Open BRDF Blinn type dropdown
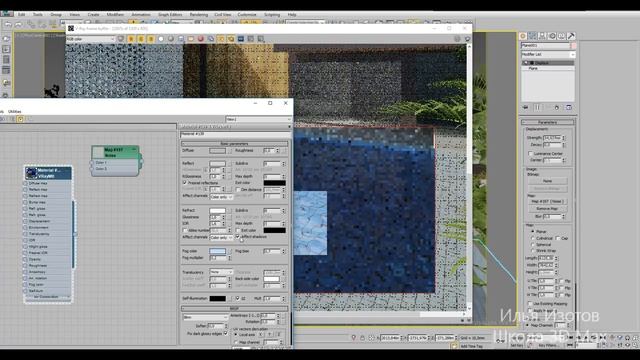This screenshot has width=640, height=360. (x=205, y=317)
